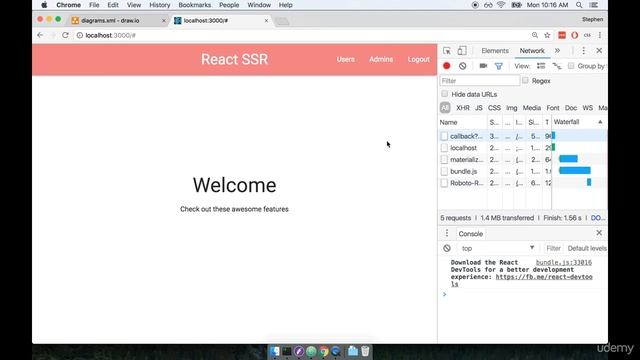Open Chrome from the Dock
Screen dimensions: 640x360
click(324, 351)
